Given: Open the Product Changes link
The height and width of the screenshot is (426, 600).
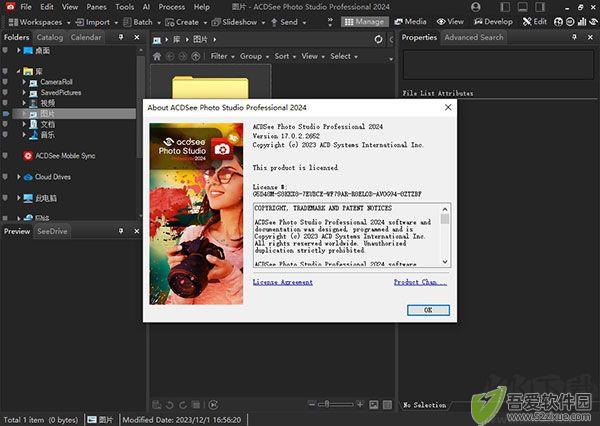Looking at the screenshot, I should click(x=420, y=282).
